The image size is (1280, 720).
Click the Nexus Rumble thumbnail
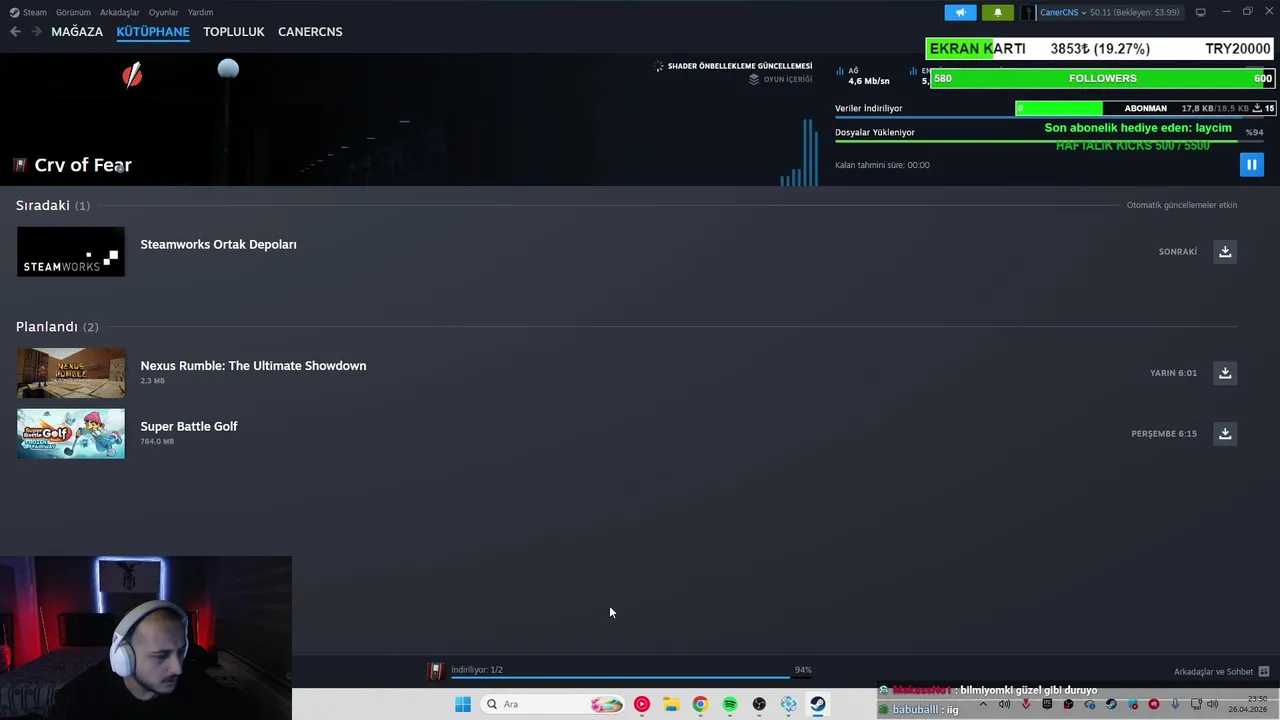(71, 373)
